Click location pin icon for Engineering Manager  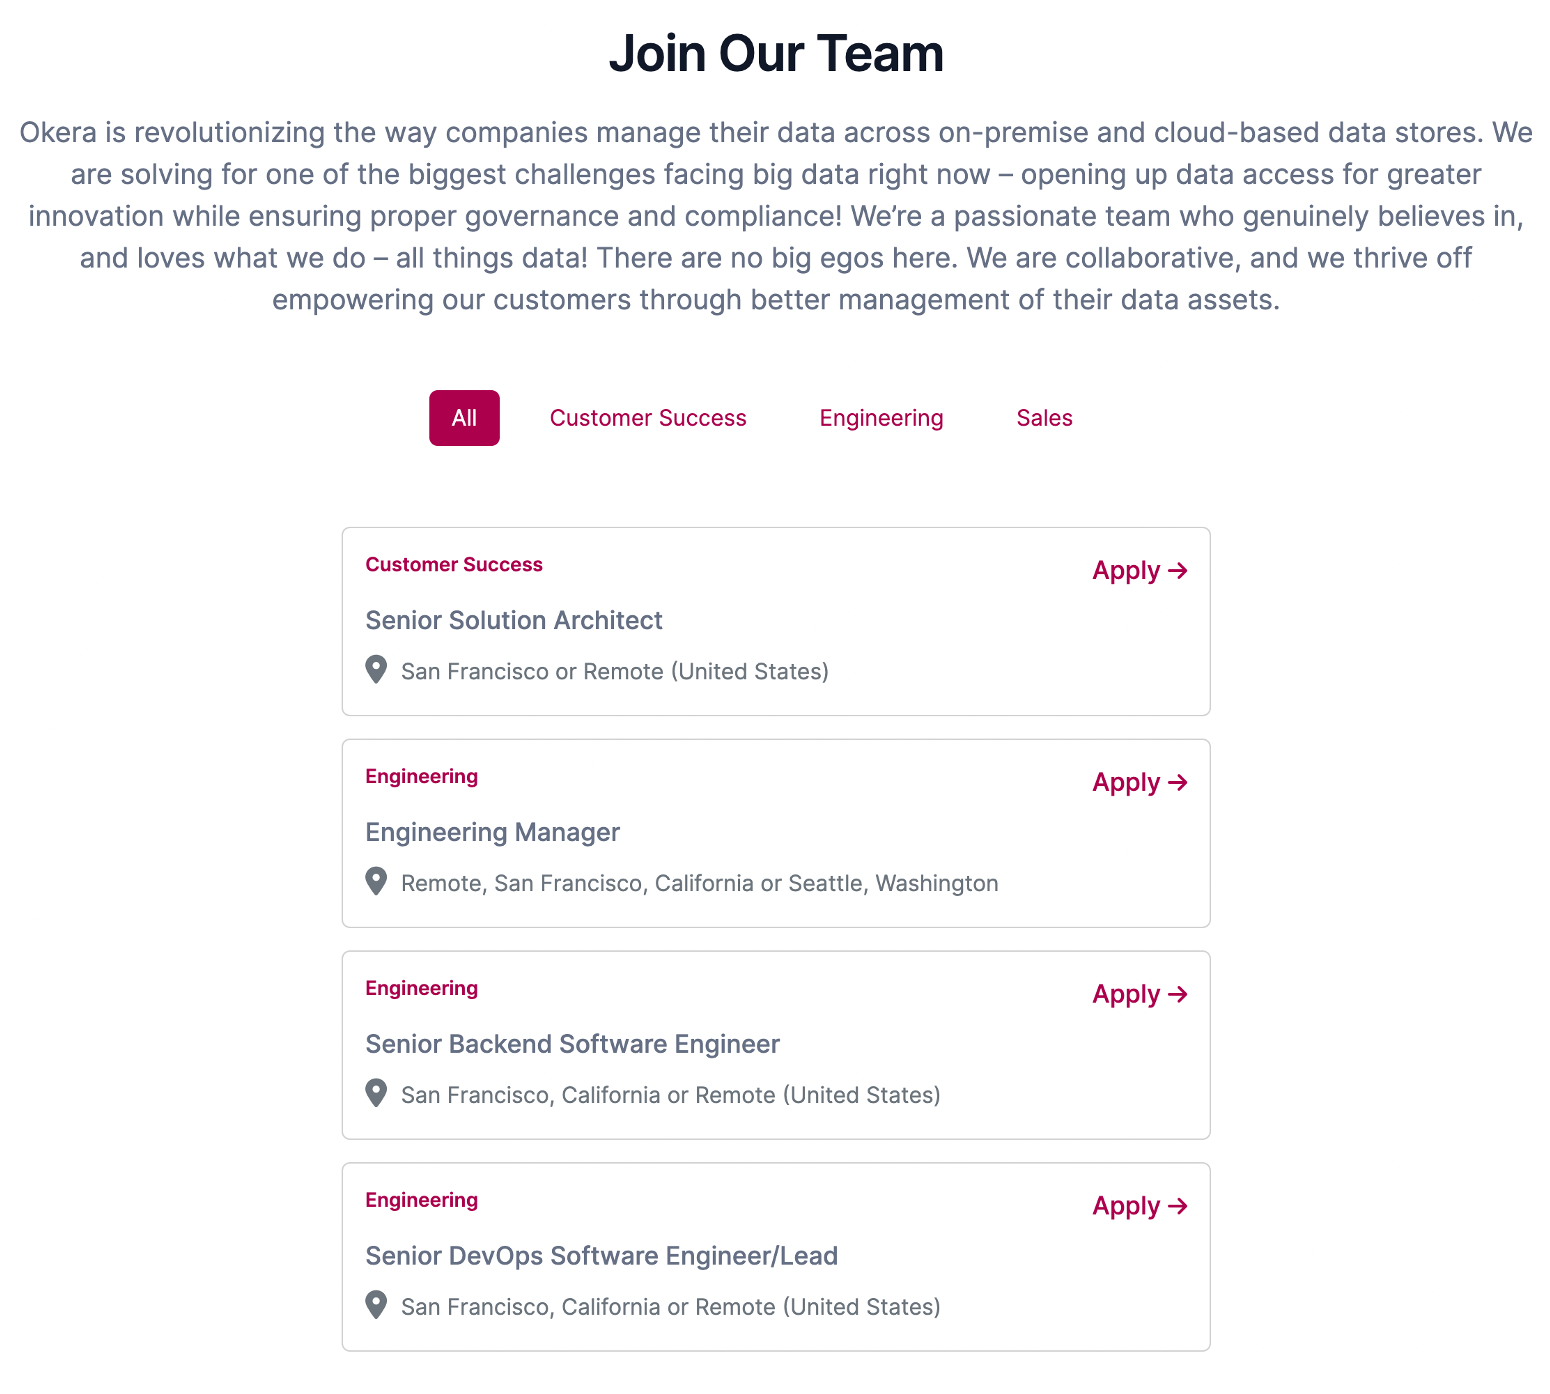[376, 882]
